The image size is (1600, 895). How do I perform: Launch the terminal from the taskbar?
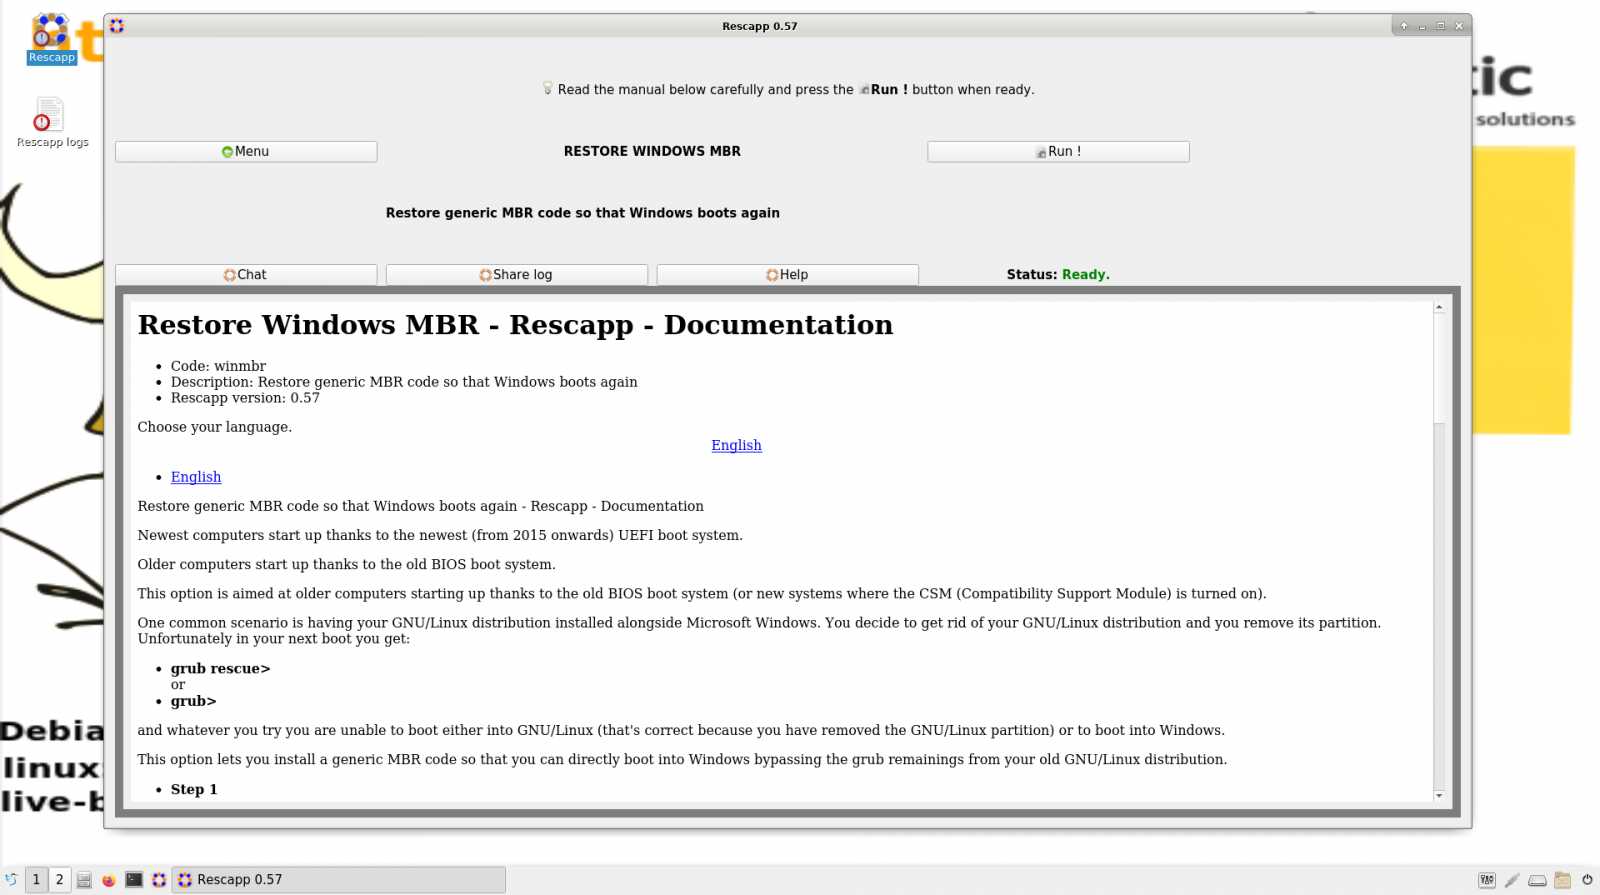134,880
